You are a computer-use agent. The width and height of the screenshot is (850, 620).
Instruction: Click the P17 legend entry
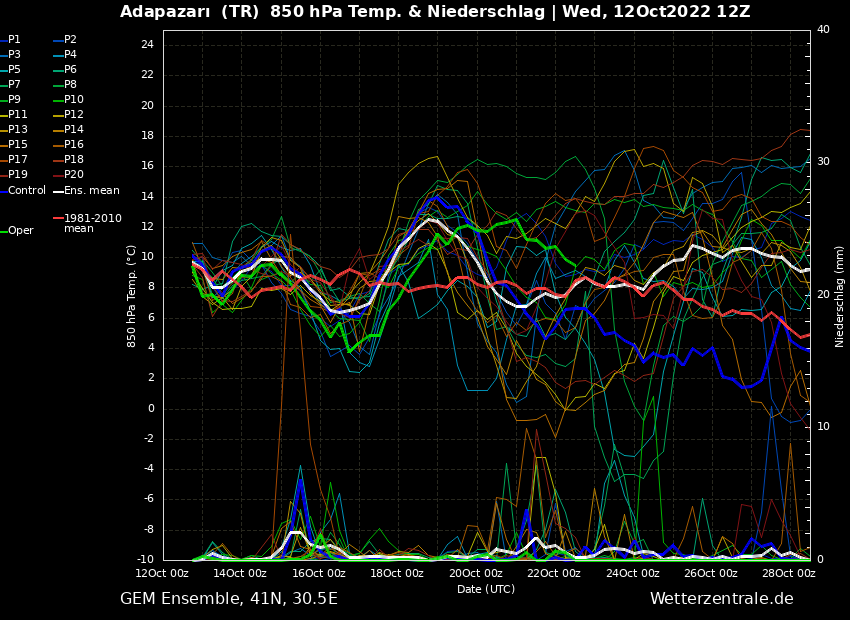[14, 159]
